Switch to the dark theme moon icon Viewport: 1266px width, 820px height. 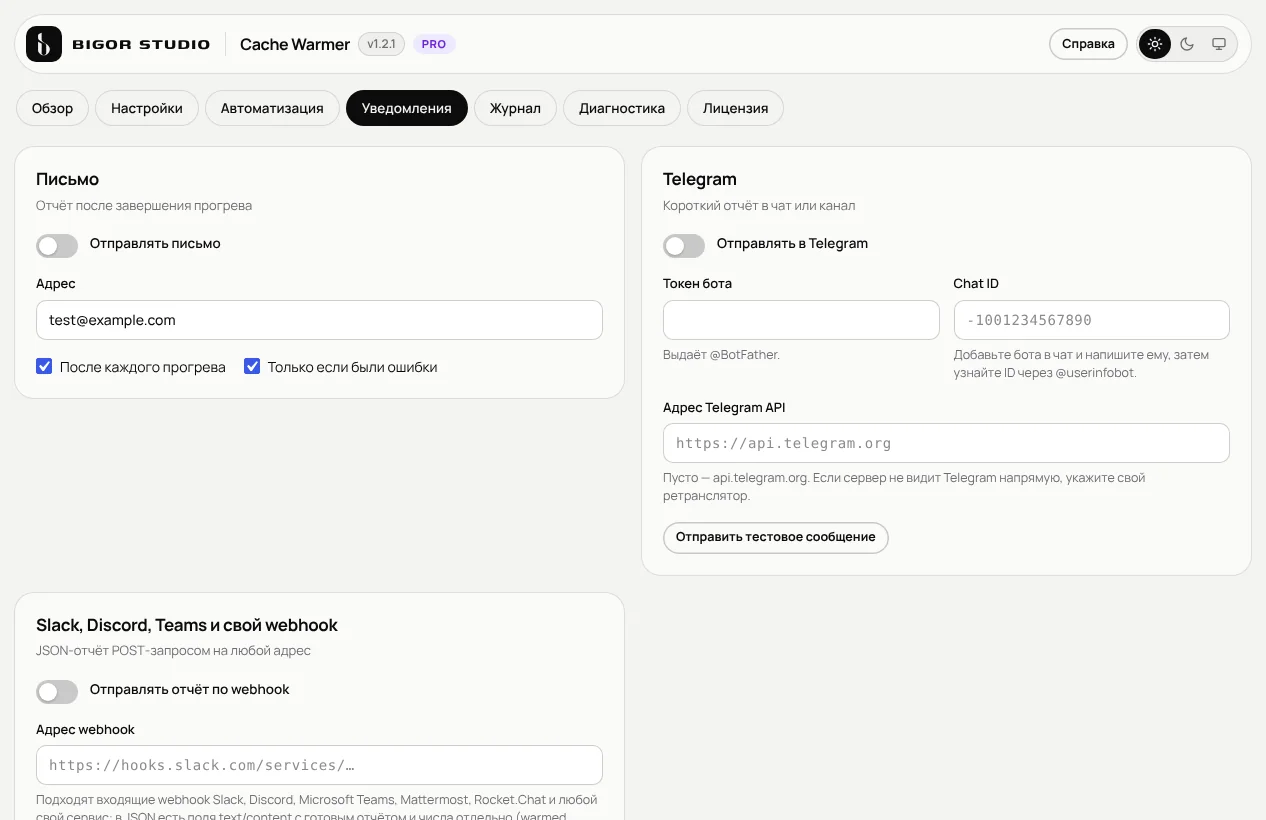coord(1187,44)
